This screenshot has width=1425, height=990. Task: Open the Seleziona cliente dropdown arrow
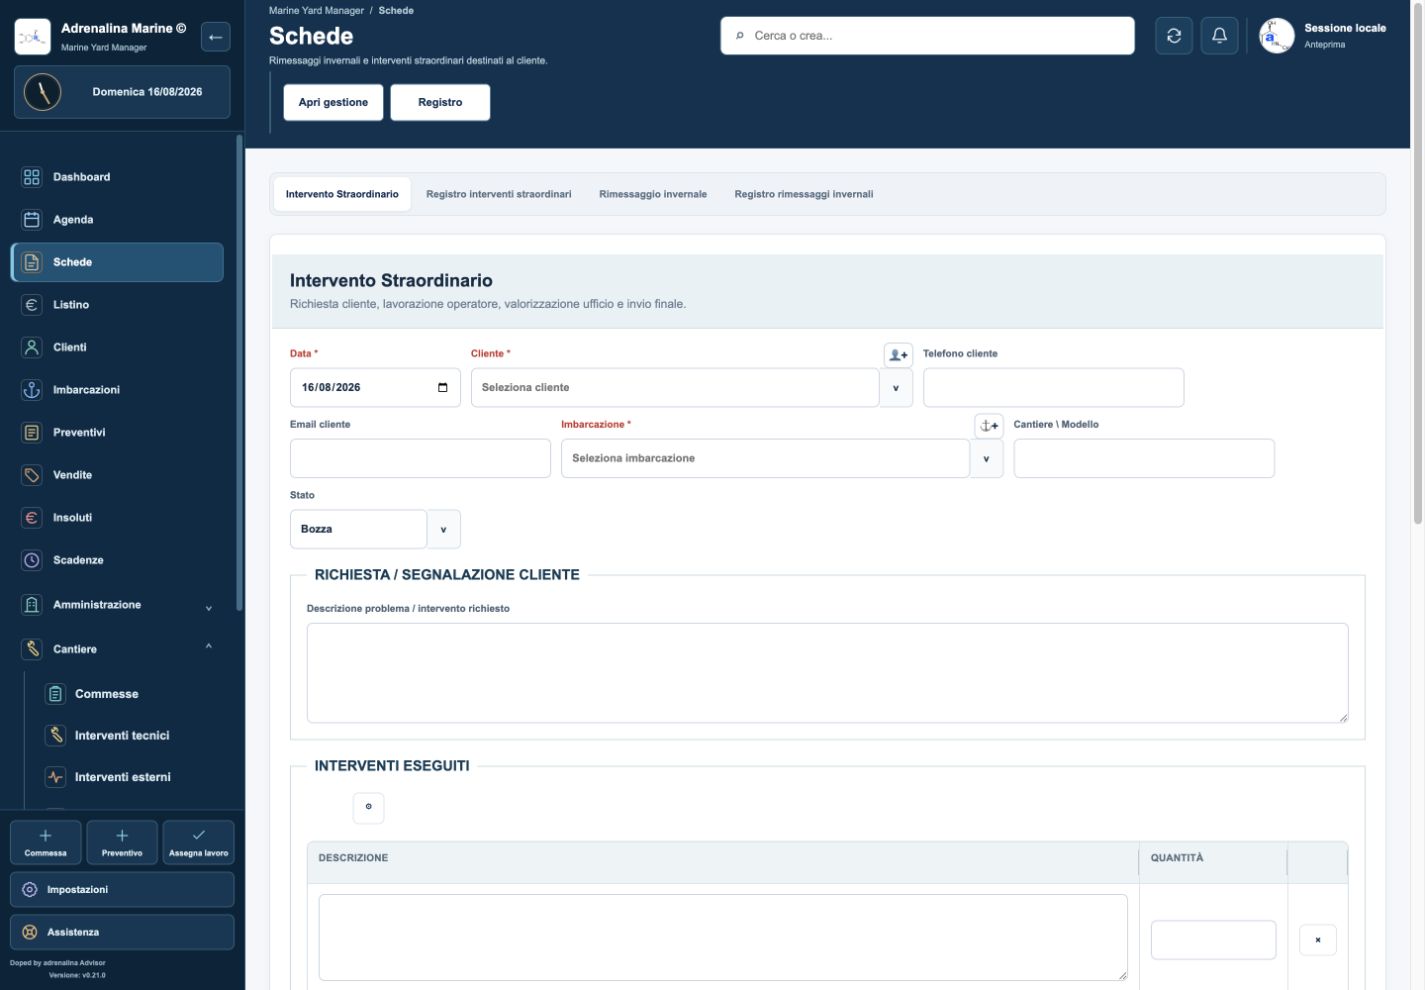click(896, 388)
